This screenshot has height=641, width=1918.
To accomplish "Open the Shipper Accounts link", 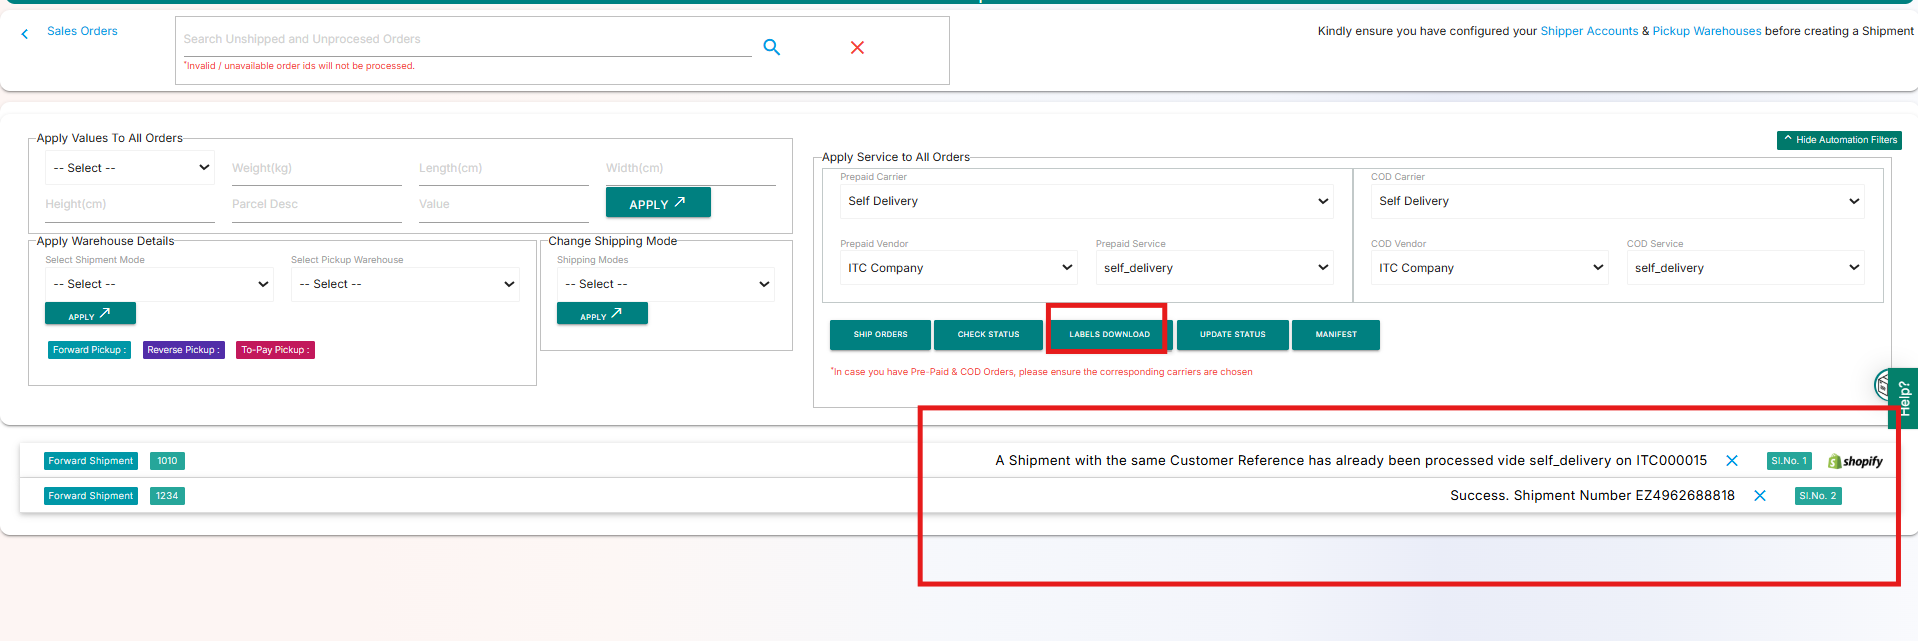I will 1589,31.
